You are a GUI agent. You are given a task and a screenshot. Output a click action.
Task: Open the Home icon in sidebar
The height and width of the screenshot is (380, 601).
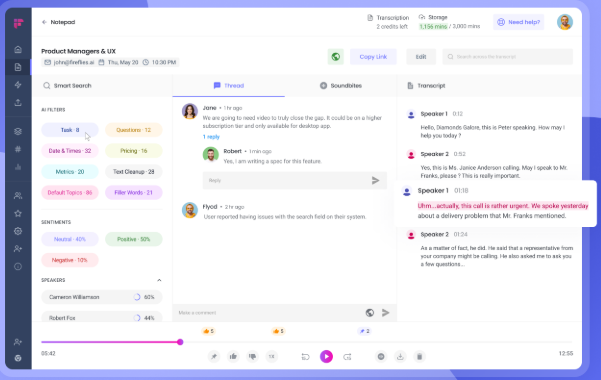point(18,49)
